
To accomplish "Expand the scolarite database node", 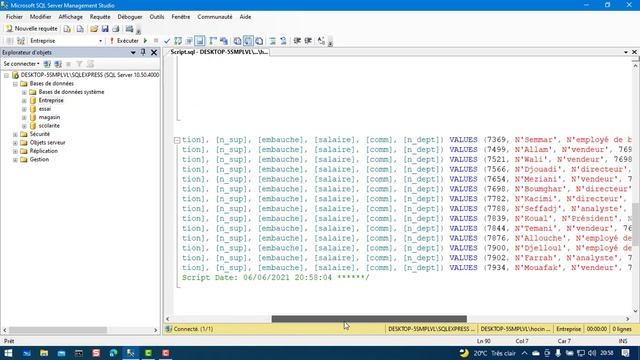I will (x=24, y=126).
